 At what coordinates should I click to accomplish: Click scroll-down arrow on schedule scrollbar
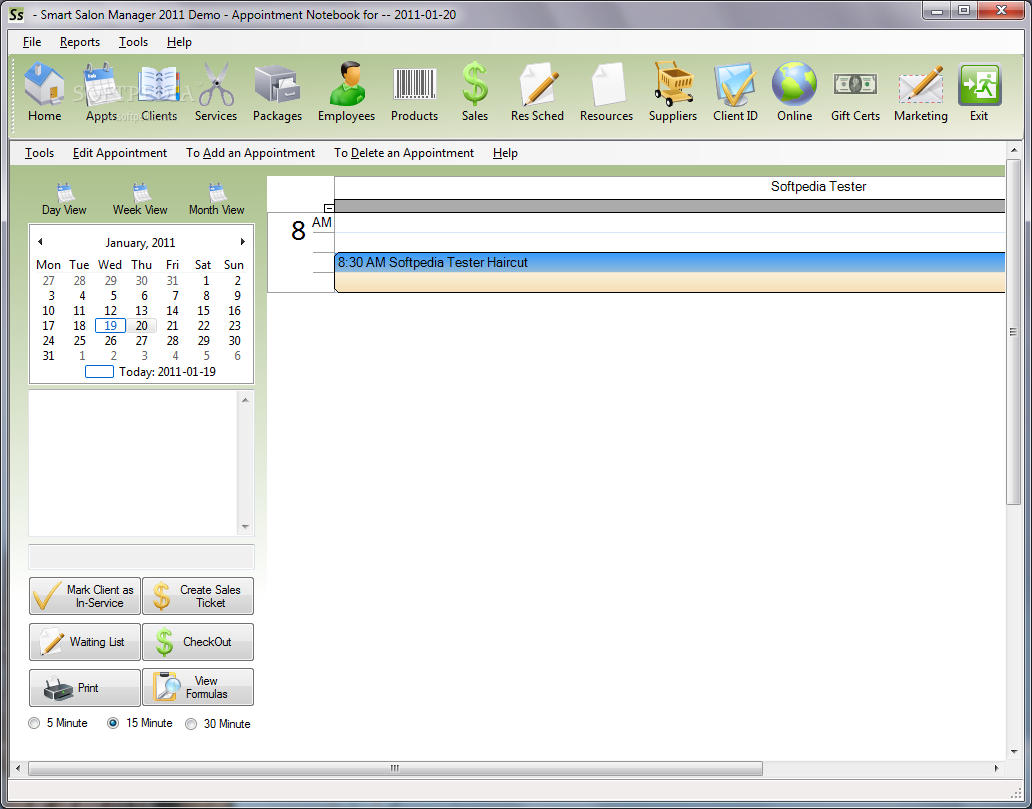[x=1014, y=752]
